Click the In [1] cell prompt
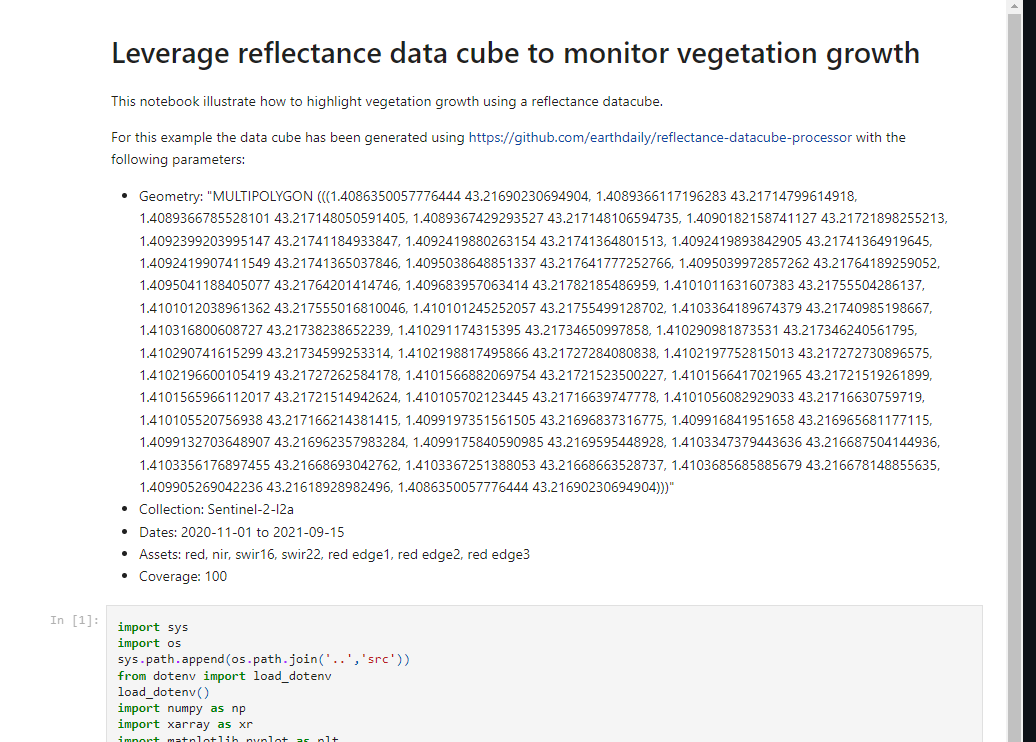This screenshot has width=1036, height=742. [75, 621]
